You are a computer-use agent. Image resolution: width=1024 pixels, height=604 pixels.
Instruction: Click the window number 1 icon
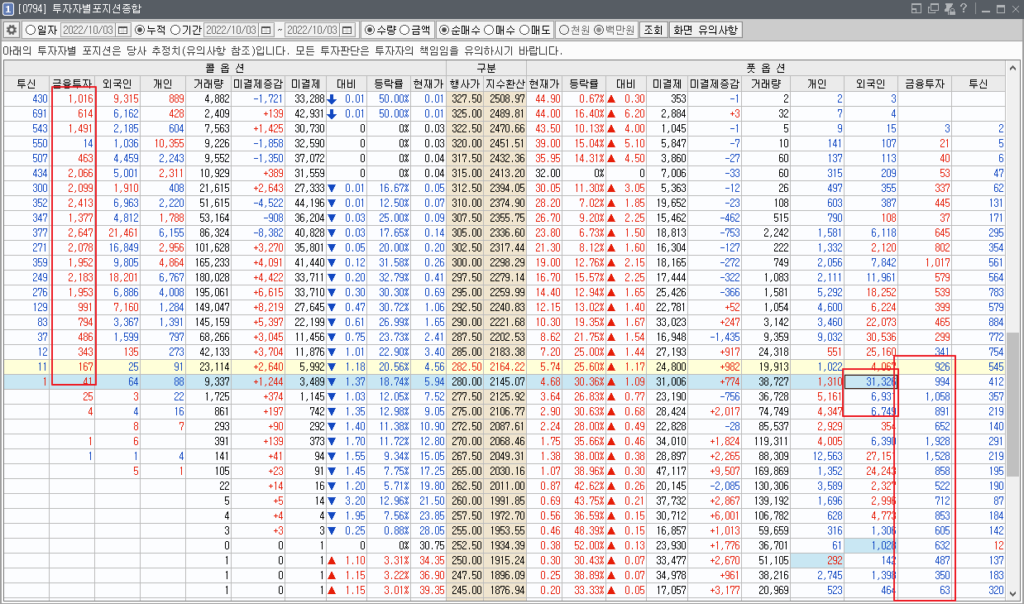coord(8,9)
